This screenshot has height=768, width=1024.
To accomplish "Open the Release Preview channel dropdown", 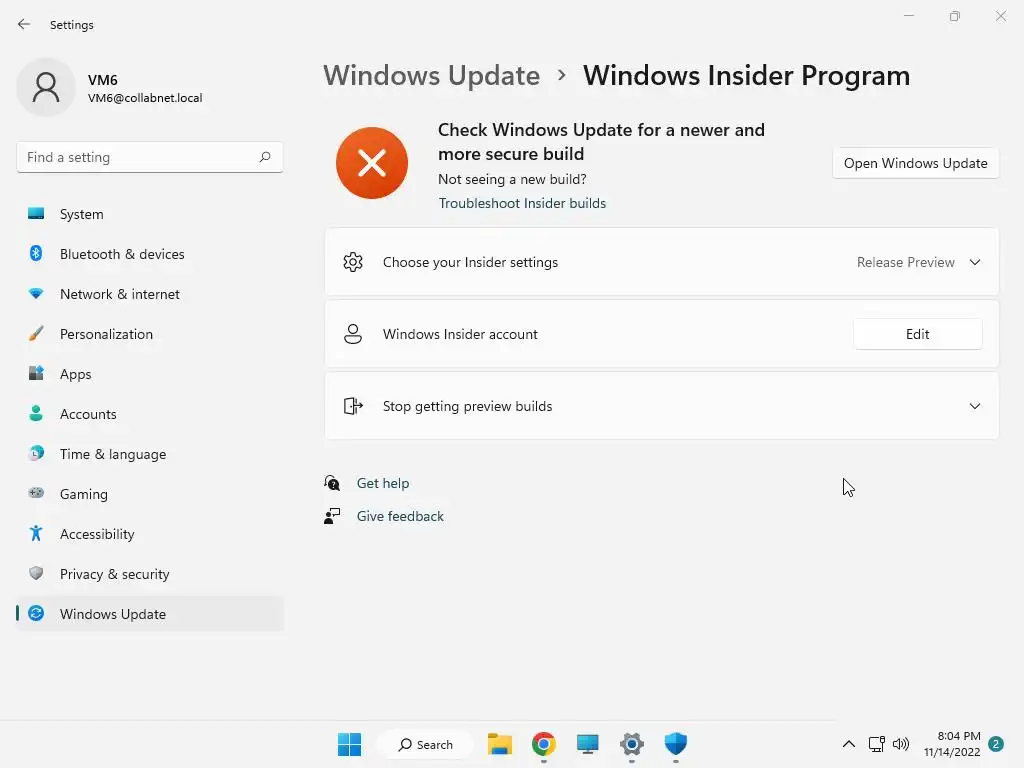I will coord(918,262).
